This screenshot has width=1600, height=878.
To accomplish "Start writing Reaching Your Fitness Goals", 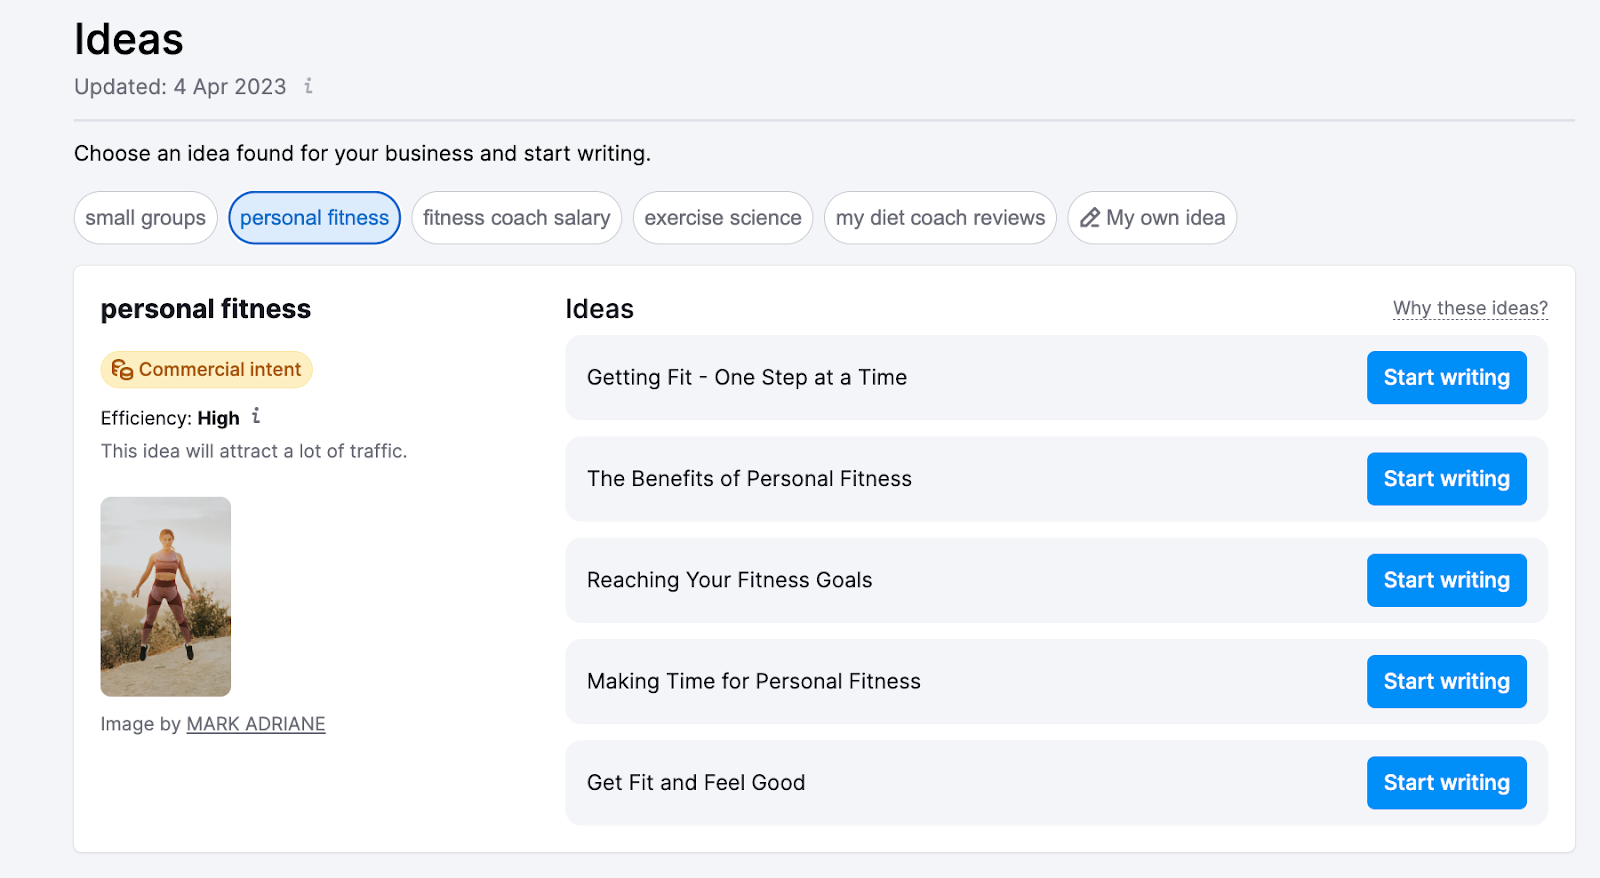I will pyautogui.click(x=1446, y=580).
